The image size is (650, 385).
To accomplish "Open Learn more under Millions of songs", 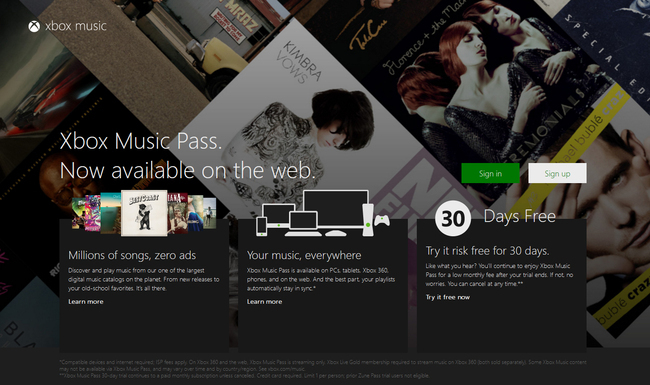I will click(x=86, y=302).
